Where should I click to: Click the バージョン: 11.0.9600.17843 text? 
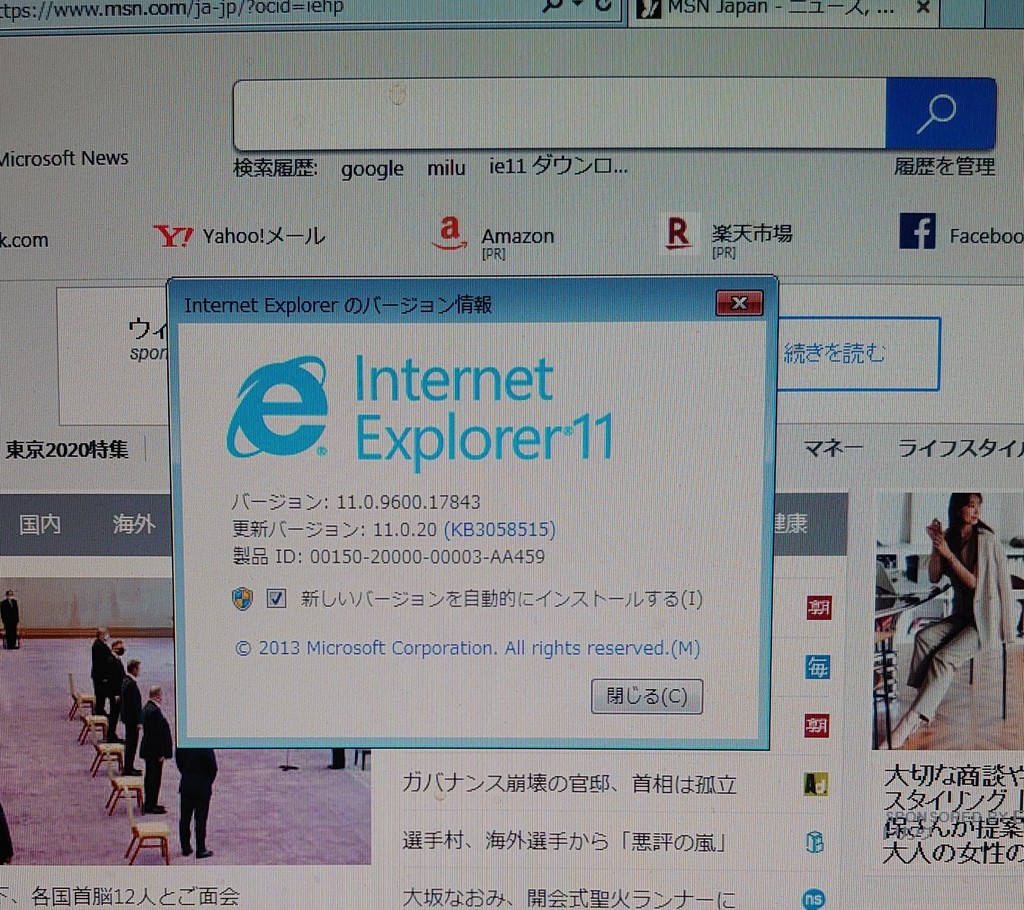(x=356, y=502)
